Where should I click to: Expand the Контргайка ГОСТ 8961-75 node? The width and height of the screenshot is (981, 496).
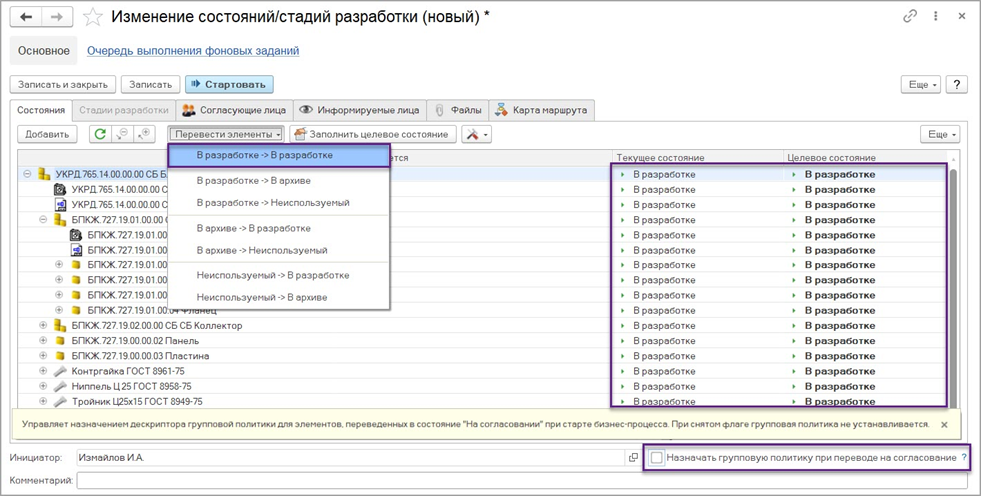tap(43, 371)
